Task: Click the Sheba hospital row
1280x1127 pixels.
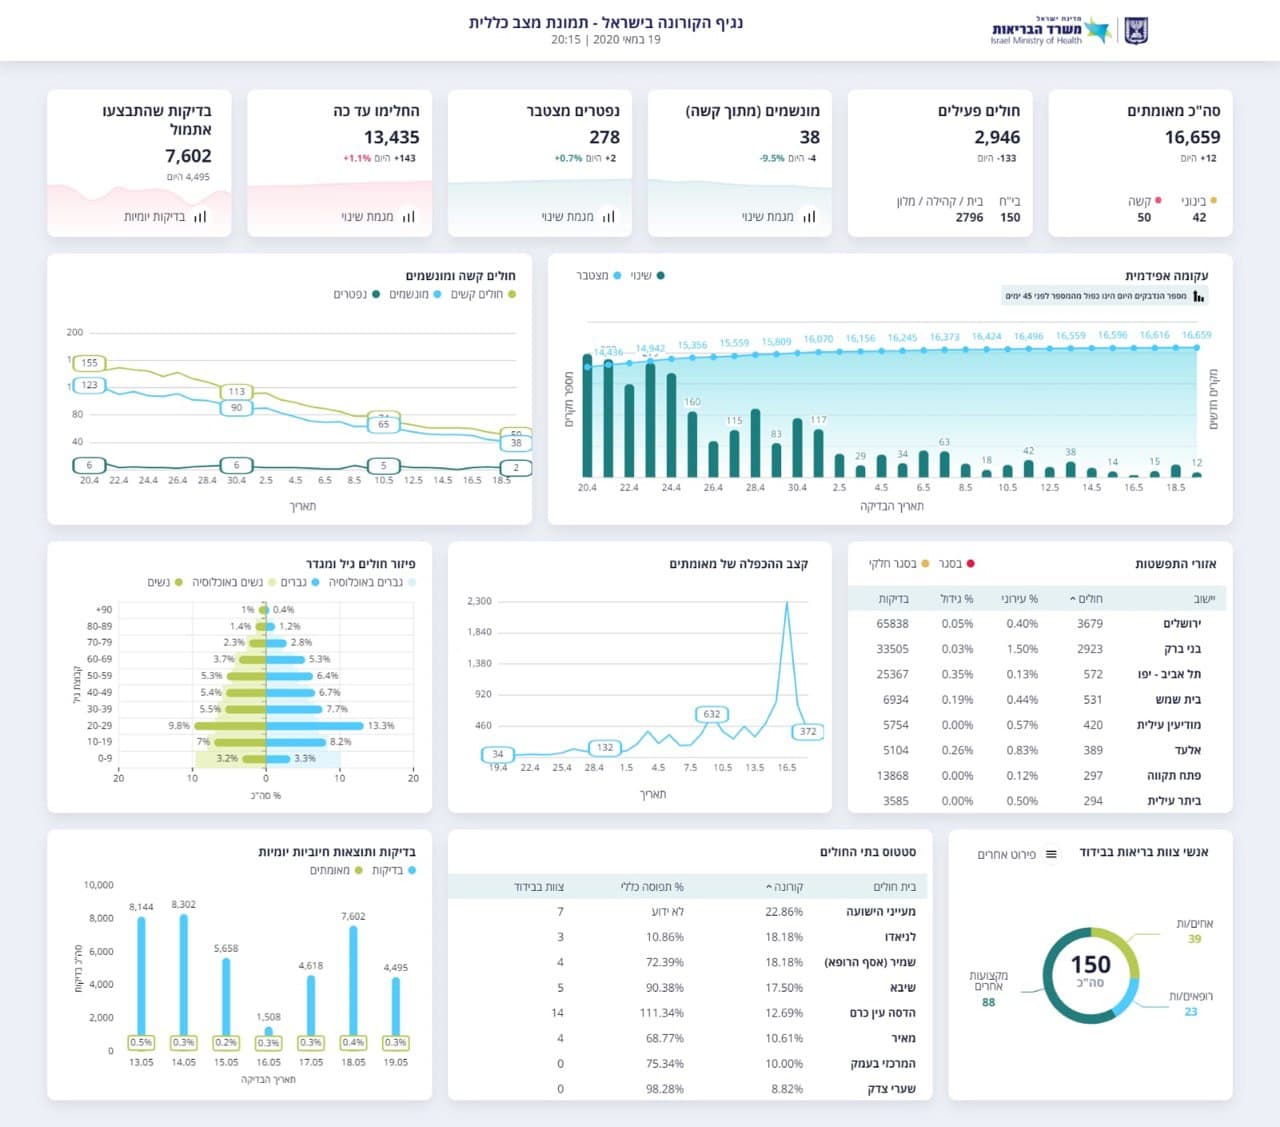Action: [x=690, y=987]
